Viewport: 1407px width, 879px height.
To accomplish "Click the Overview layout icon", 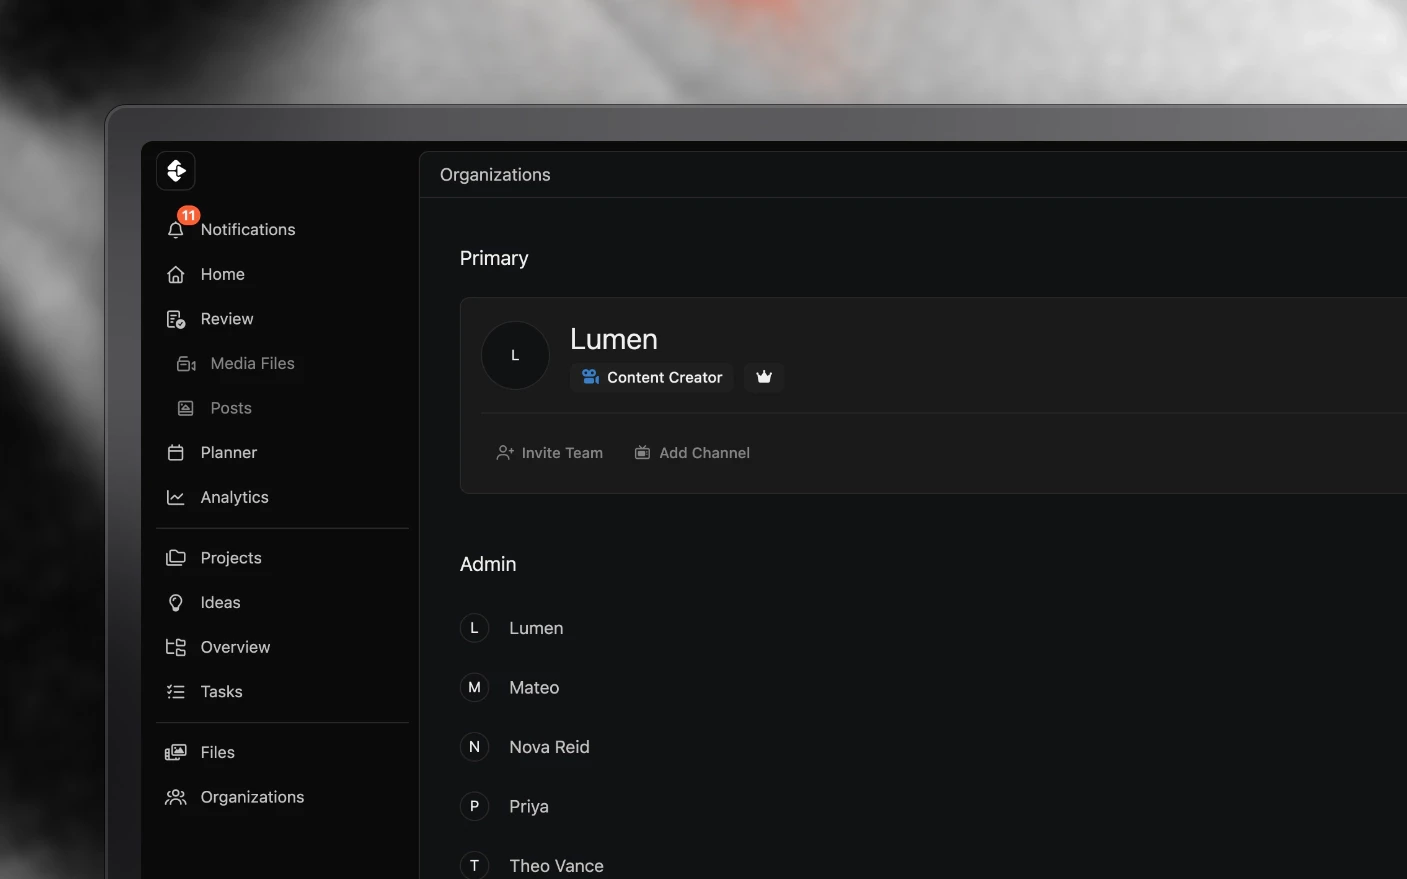I will pos(176,647).
